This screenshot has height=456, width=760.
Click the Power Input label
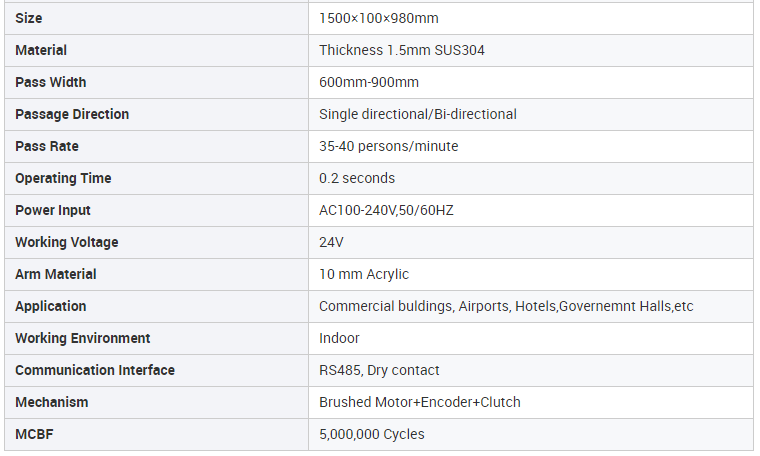[x=53, y=210]
